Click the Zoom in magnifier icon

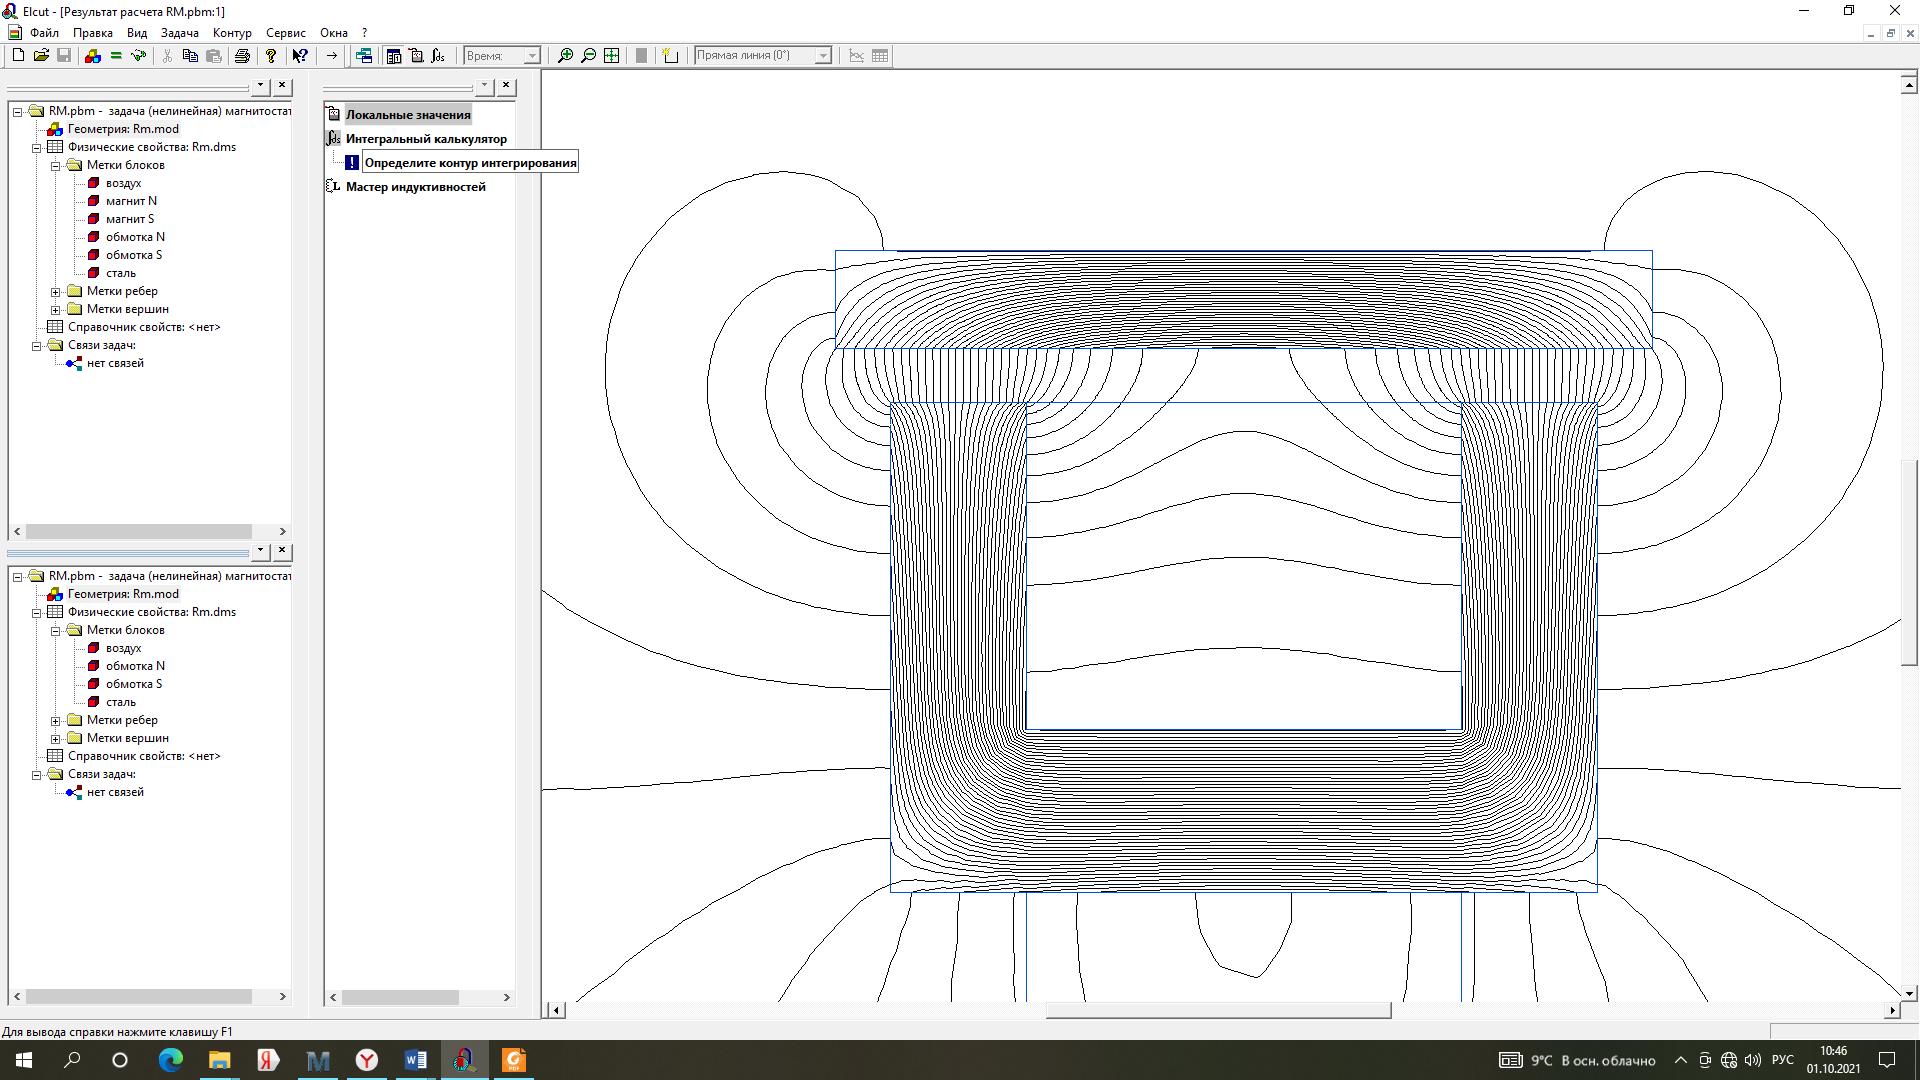(565, 56)
